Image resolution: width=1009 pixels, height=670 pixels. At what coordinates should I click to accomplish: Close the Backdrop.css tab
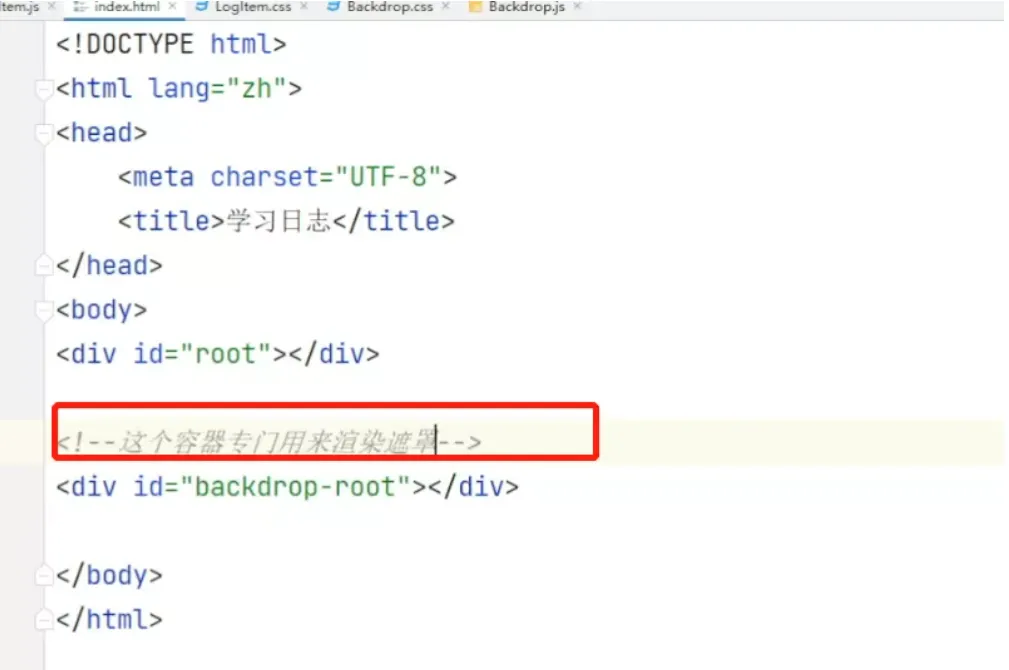point(446,6)
